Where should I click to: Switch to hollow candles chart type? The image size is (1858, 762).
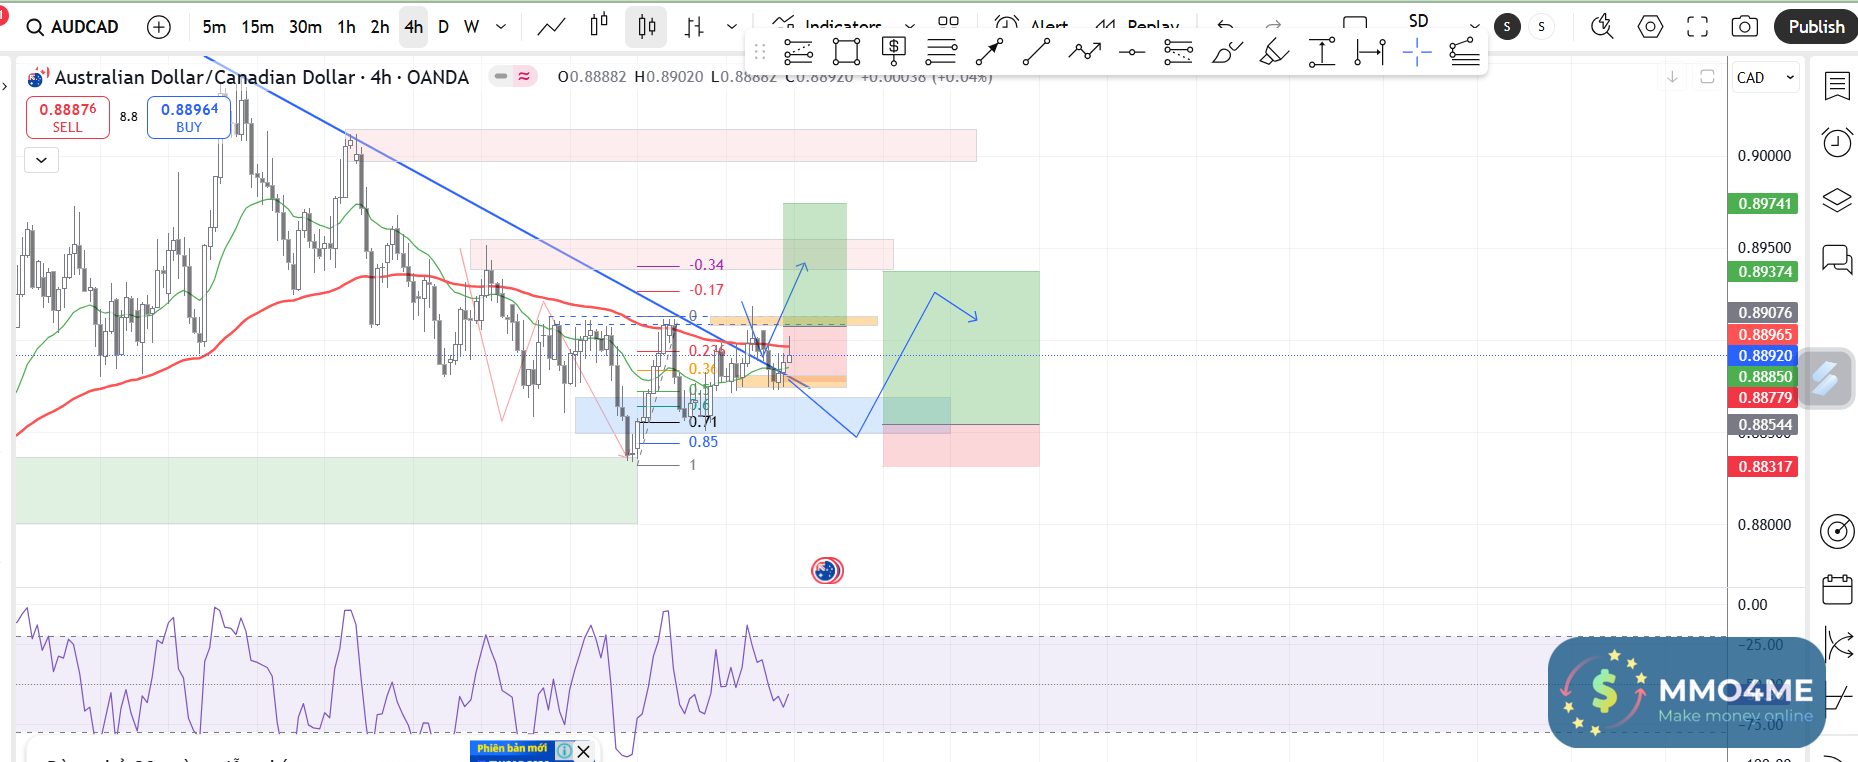[x=599, y=27]
